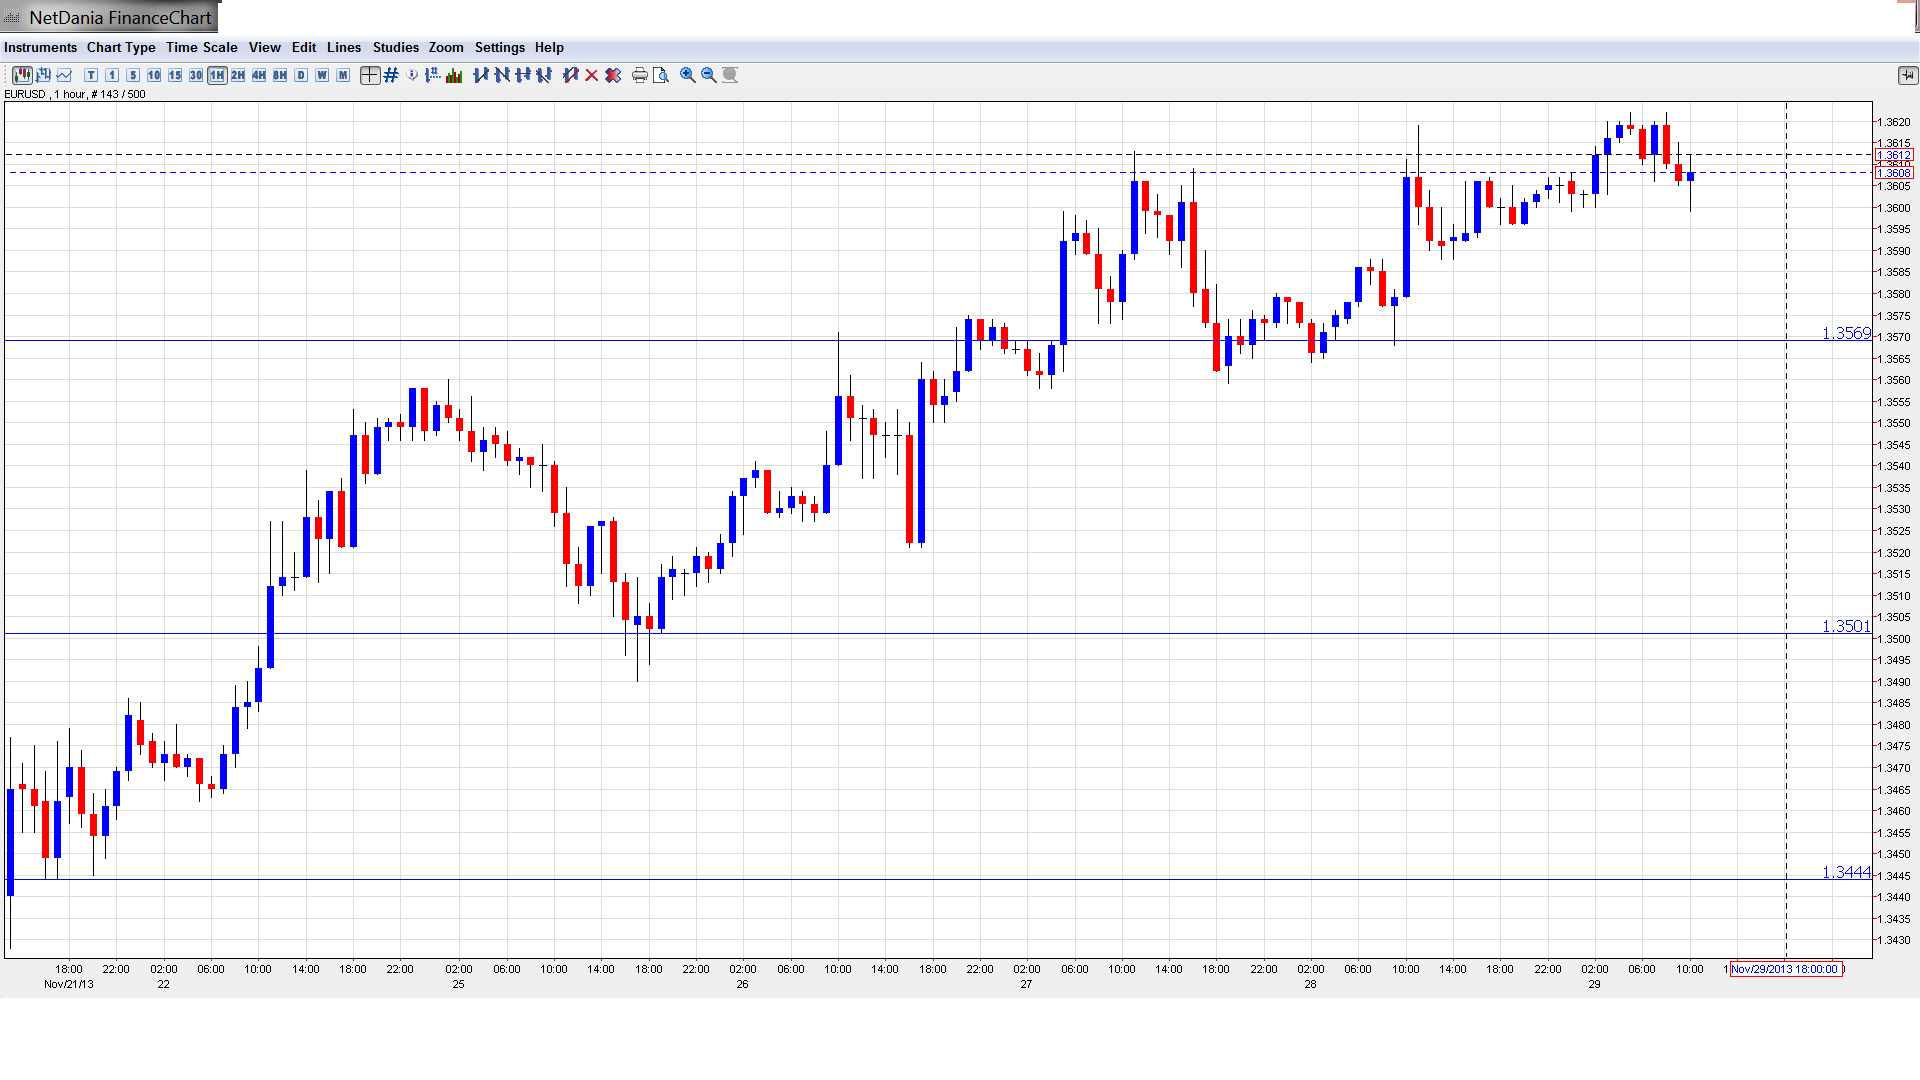The width and height of the screenshot is (1920, 1080).
Task: Select the candlestick chart type icon
Action: pos(22,75)
